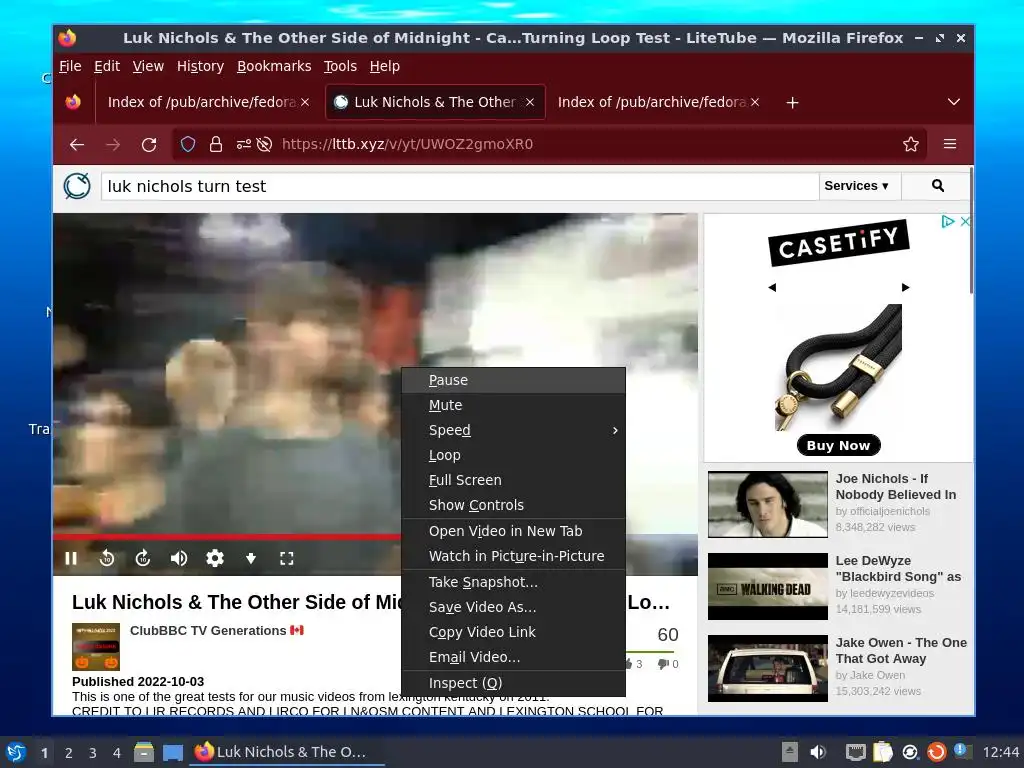The width and height of the screenshot is (1024, 768).
Task: Rewind ten seconds in the video player
Action: pyautogui.click(x=107, y=558)
